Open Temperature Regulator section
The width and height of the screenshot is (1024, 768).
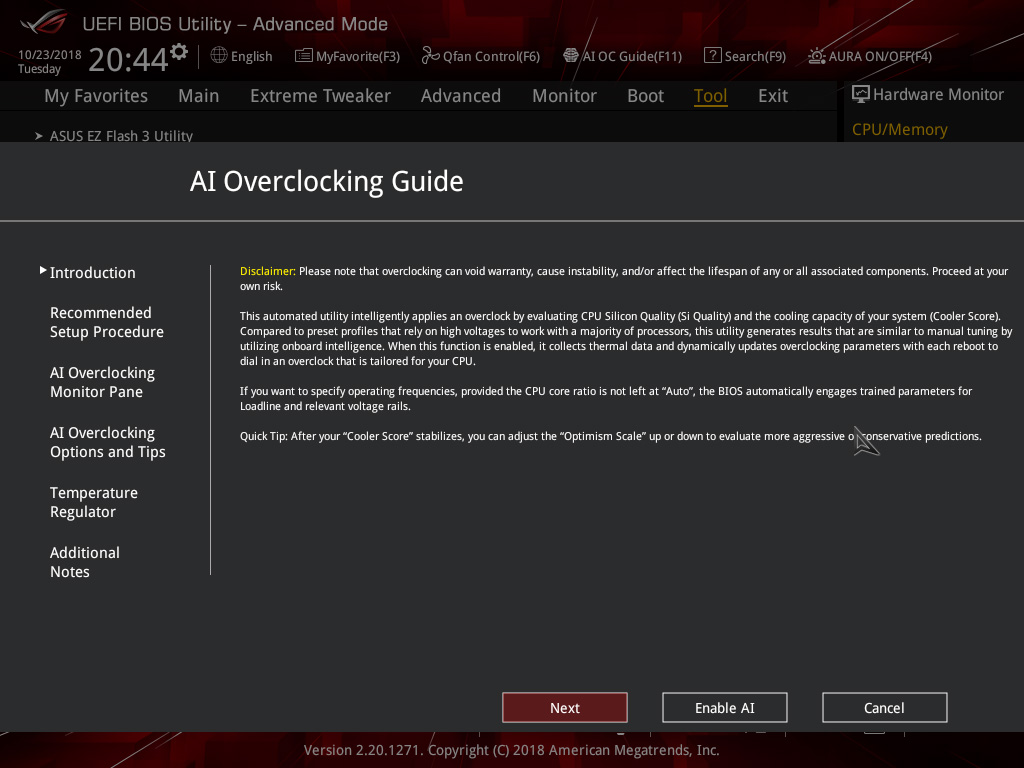(x=94, y=502)
